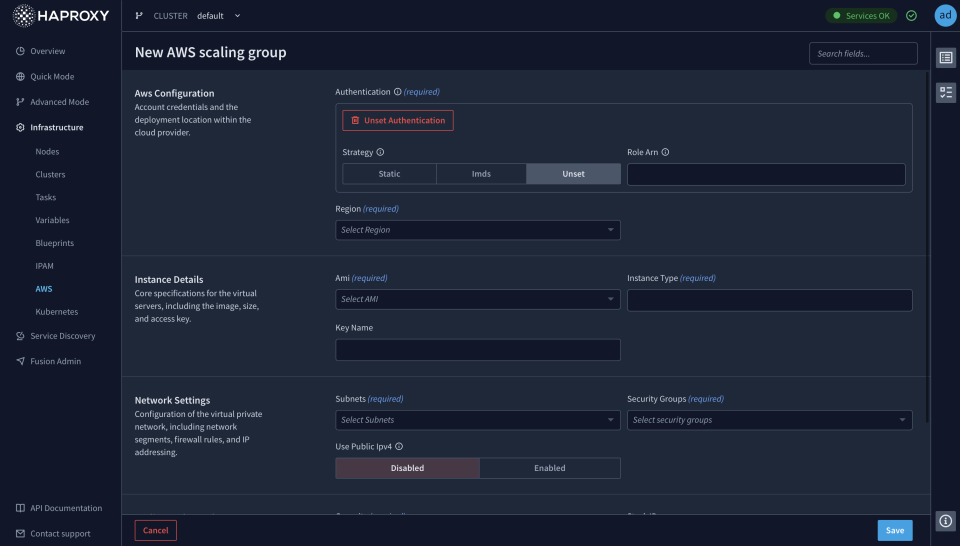The image size is (960, 546).
Task: Open API Documentation link
Action: click(x=66, y=508)
